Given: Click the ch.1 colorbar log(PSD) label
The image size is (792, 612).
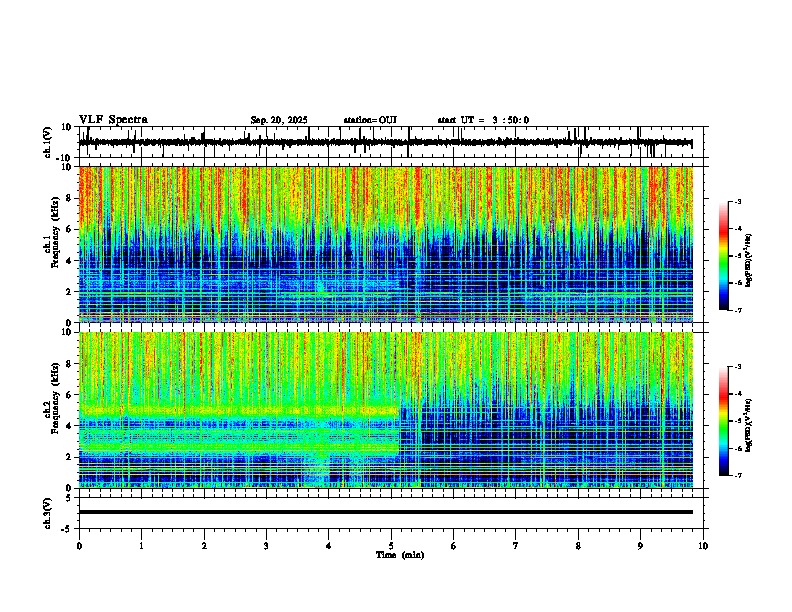Looking at the screenshot, I should [x=749, y=261].
